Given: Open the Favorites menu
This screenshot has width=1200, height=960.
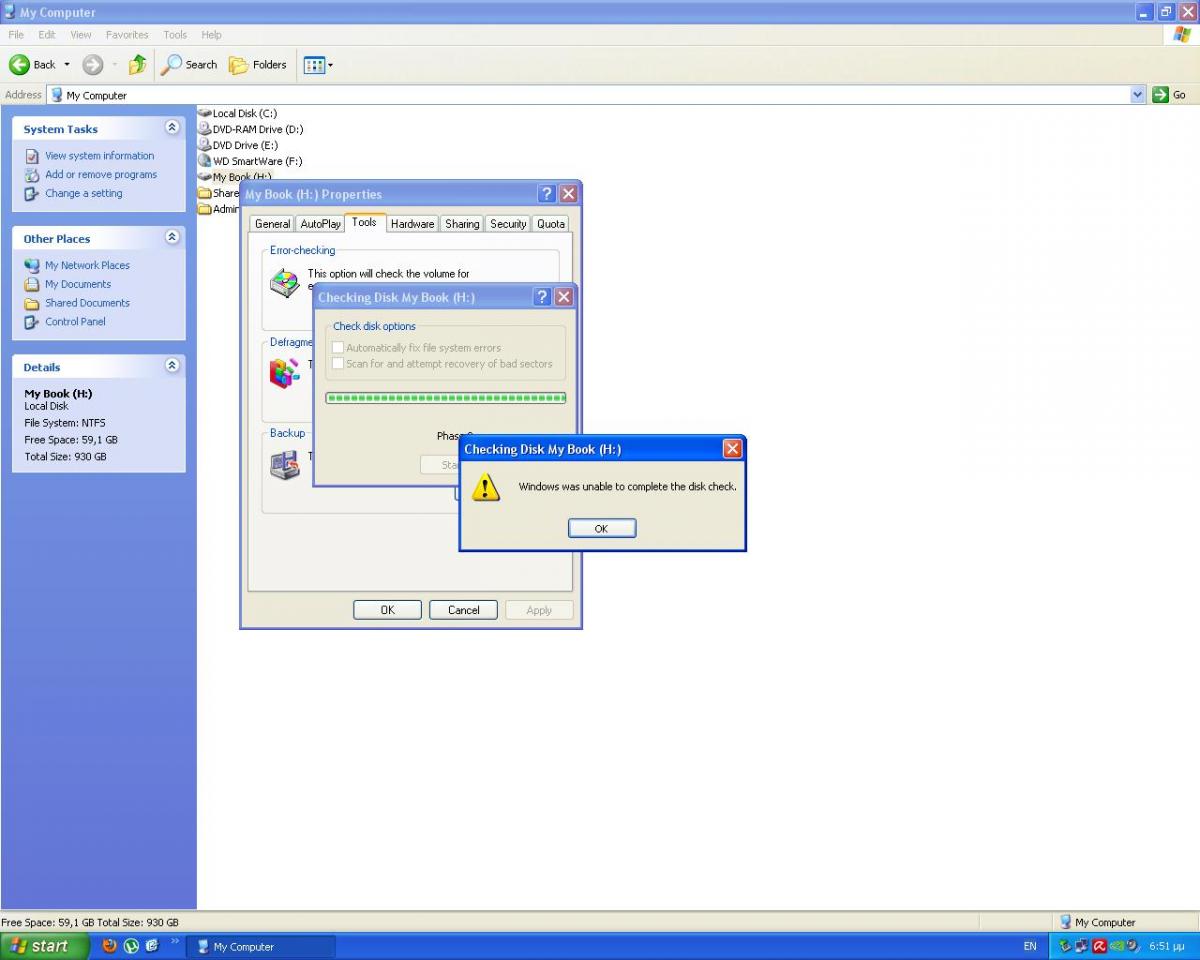Looking at the screenshot, I should (x=127, y=35).
